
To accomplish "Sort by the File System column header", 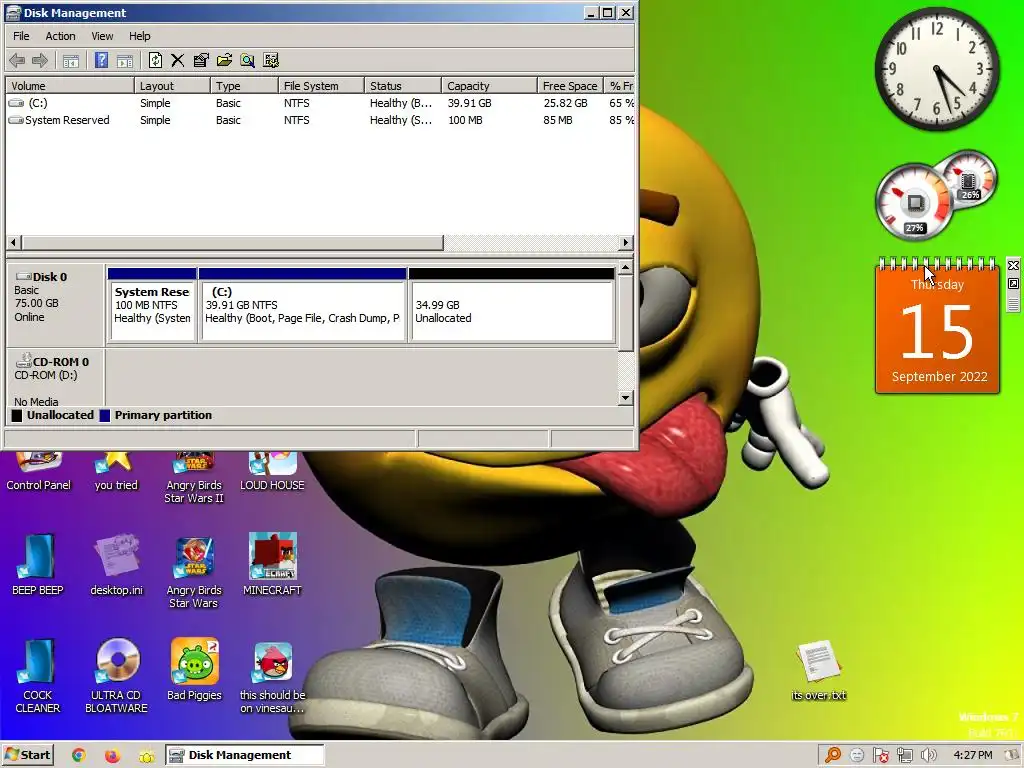I will click(321, 86).
